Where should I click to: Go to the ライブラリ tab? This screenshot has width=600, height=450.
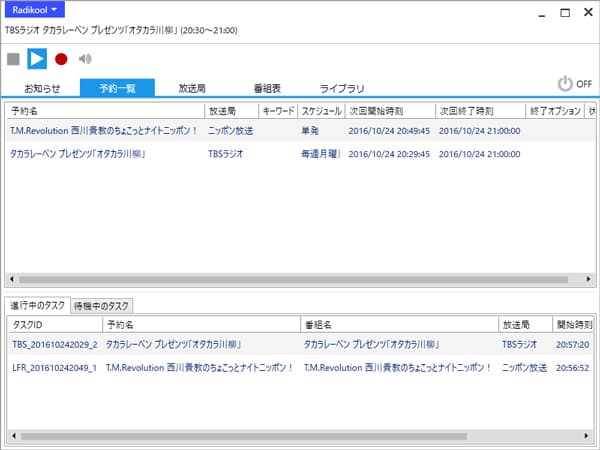(x=342, y=88)
